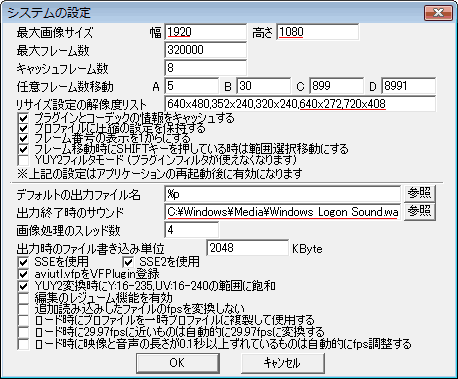Click the キャンセル button
This screenshot has height=379, width=458.
283,363
